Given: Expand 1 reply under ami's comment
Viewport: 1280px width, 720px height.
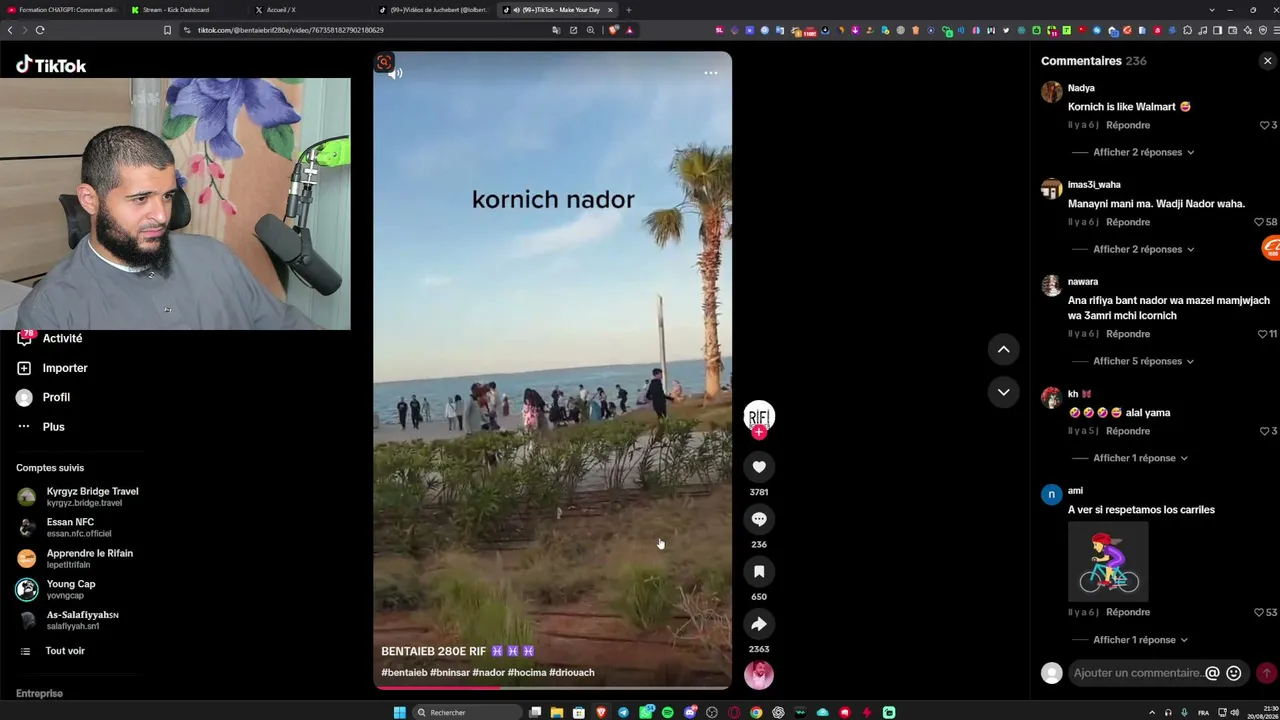Looking at the screenshot, I should pyautogui.click(x=1140, y=640).
